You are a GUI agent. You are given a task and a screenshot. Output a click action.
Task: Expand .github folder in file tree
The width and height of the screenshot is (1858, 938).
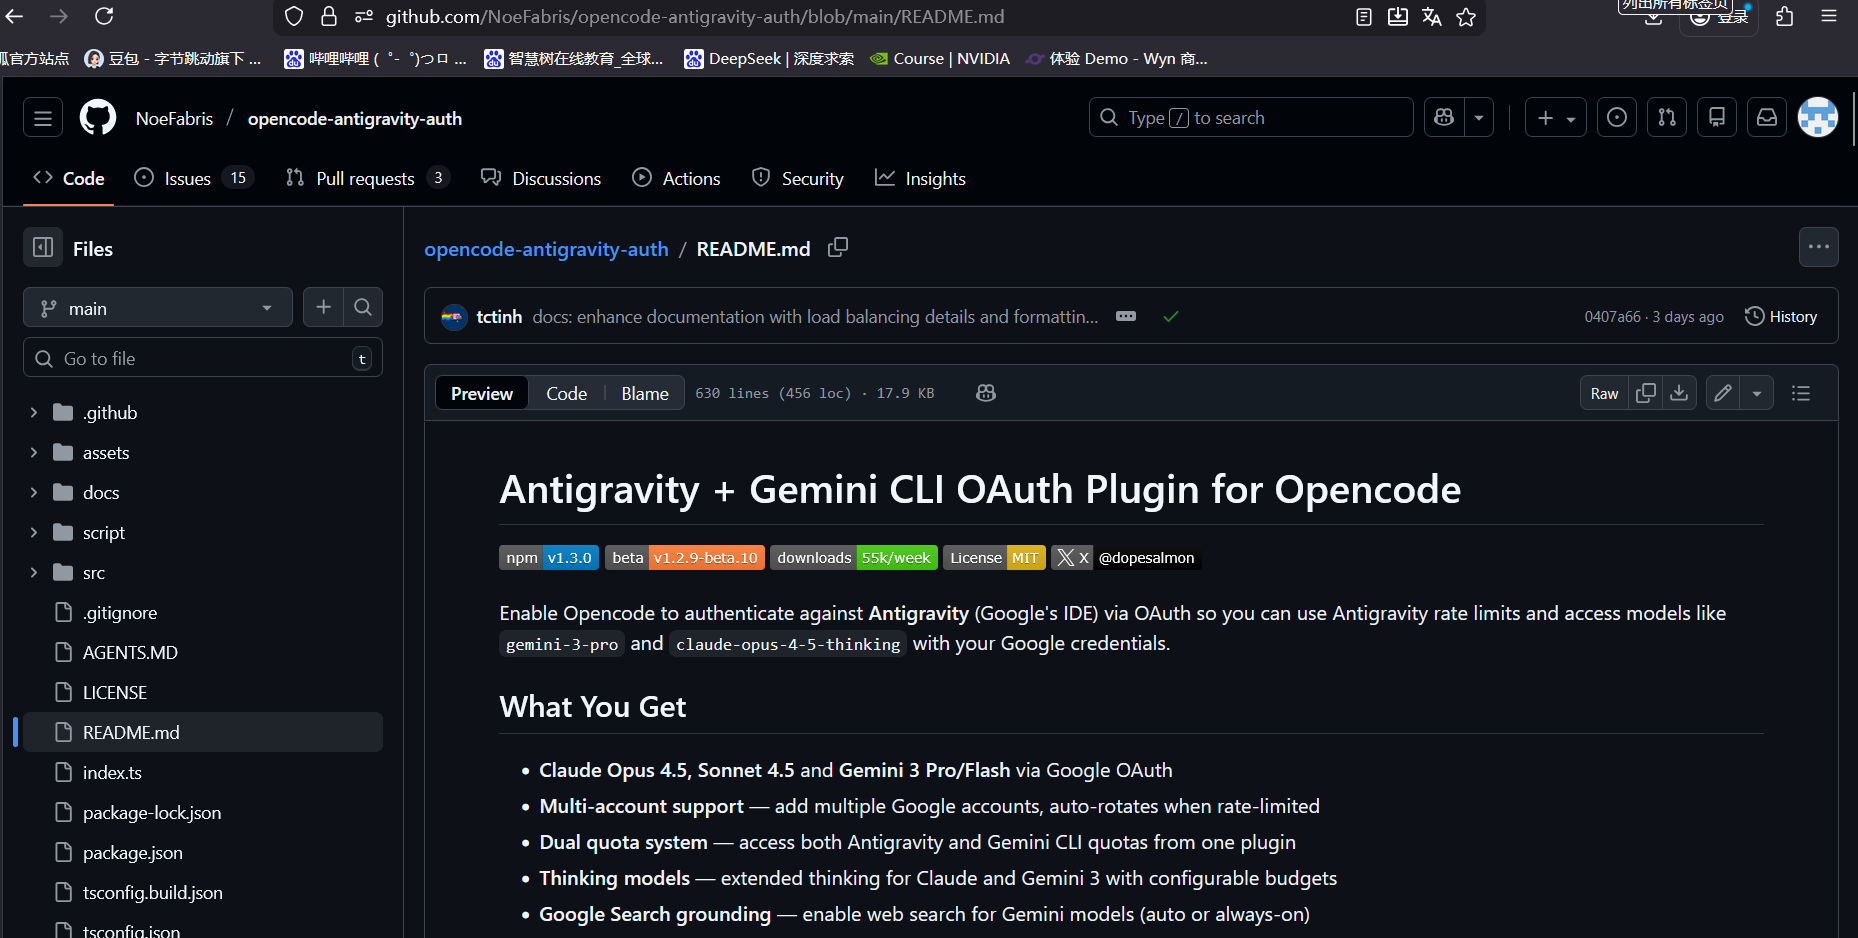coord(34,412)
